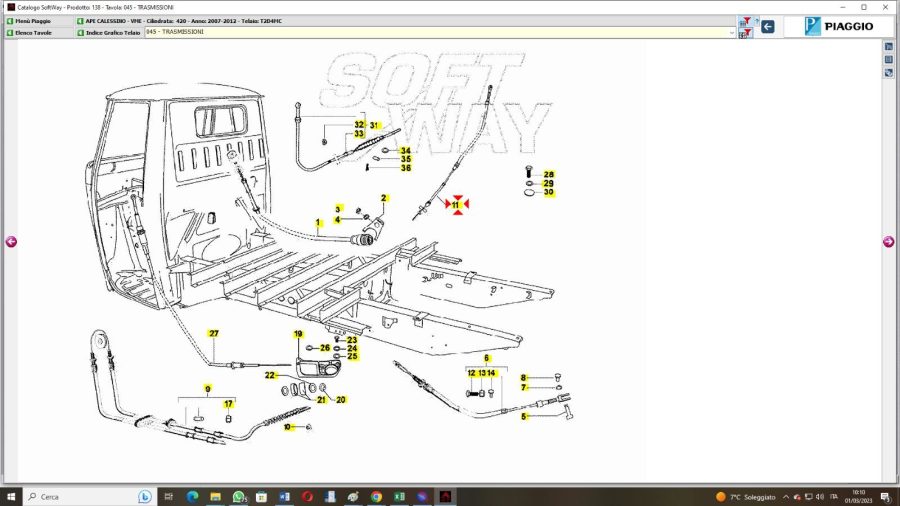Viewport: 900px width, 506px height.
Task: Go to previous diagram with left arrow
Action: [11, 241]
